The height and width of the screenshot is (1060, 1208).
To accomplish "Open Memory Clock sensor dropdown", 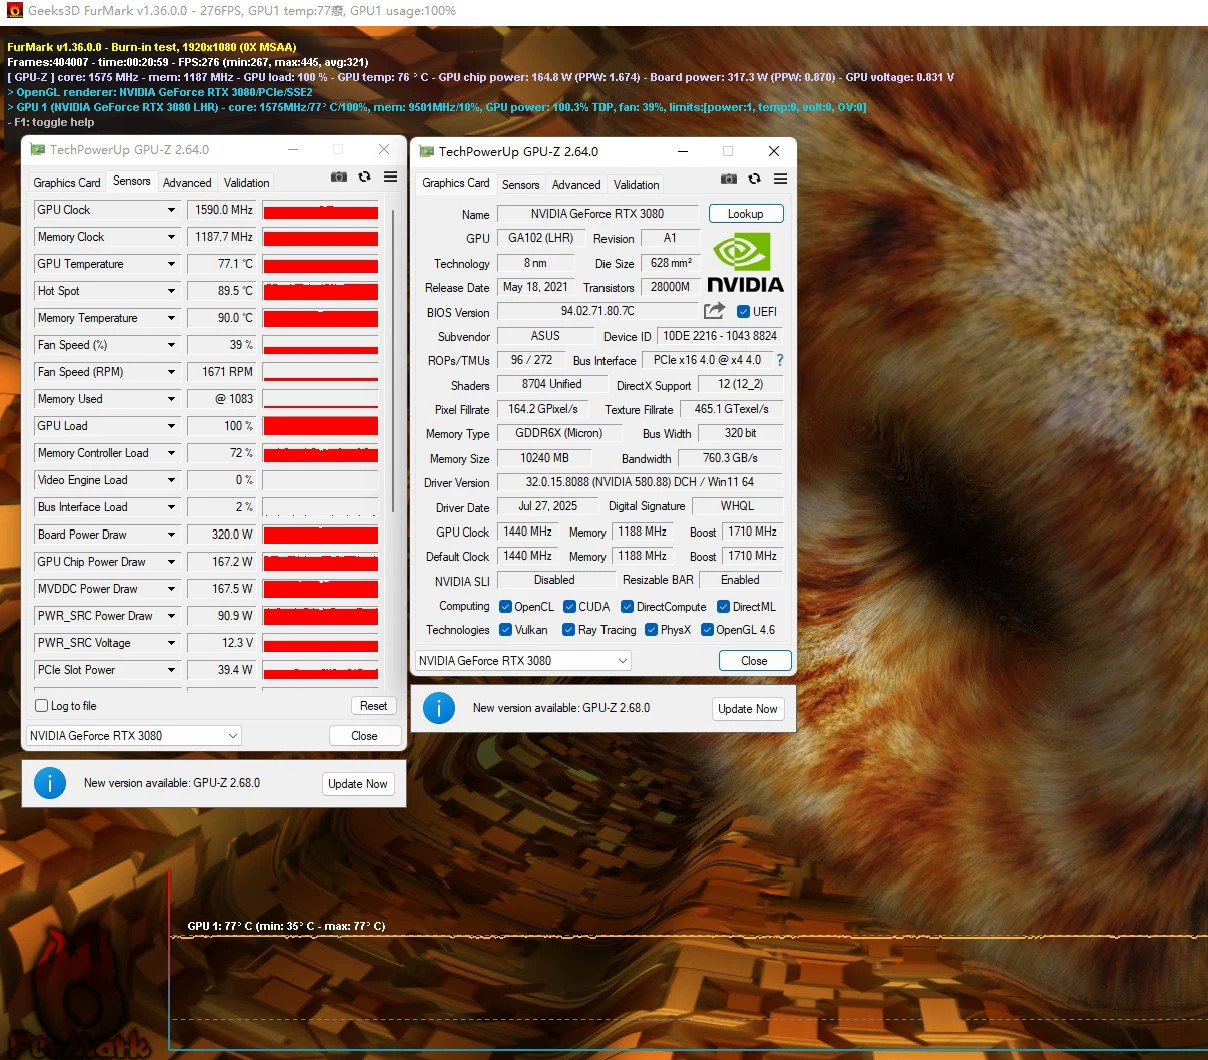I will tap(171, 237).
